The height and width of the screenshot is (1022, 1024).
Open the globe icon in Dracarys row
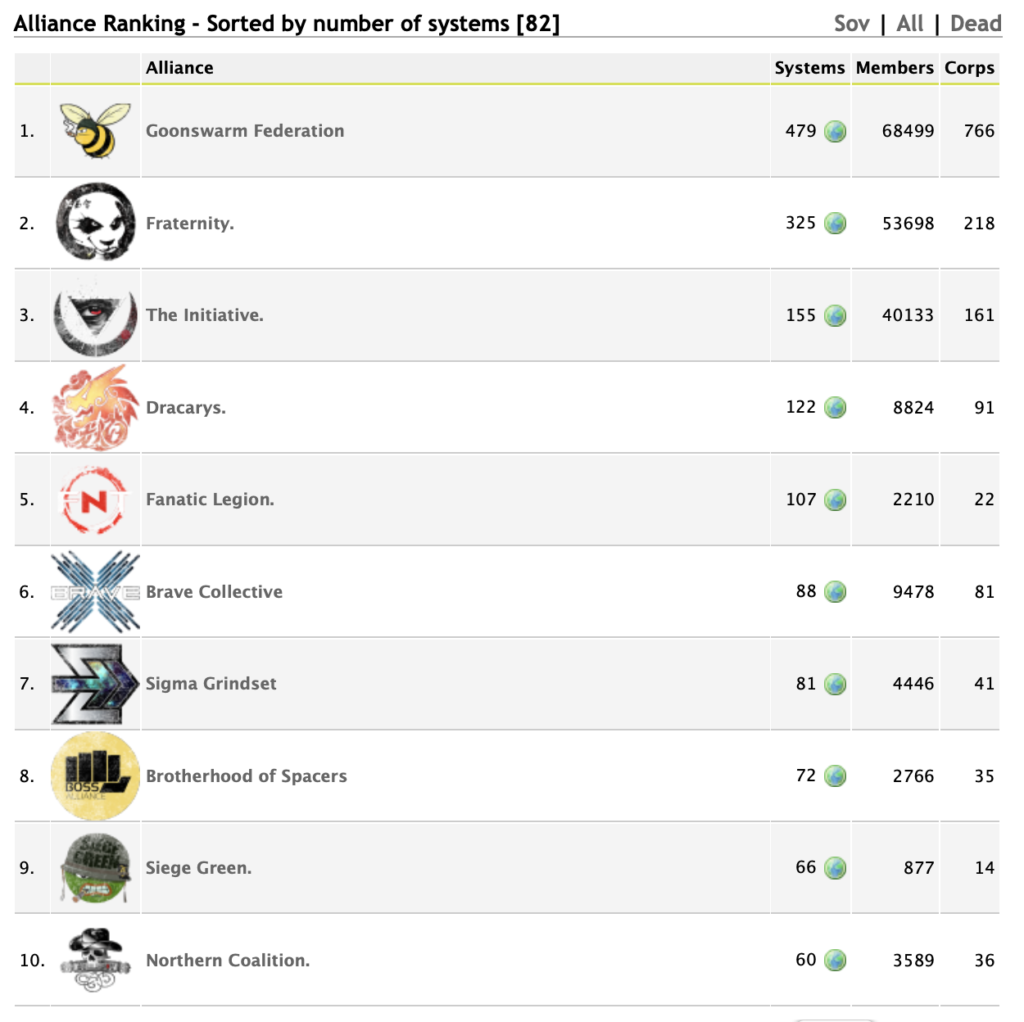[x=835, y=408]
